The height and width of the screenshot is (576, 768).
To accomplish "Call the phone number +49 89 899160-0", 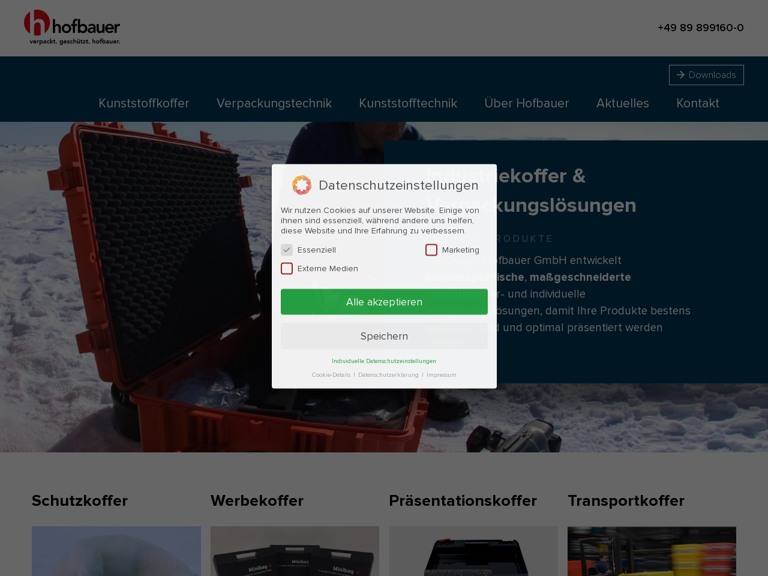I will [700, 28].
